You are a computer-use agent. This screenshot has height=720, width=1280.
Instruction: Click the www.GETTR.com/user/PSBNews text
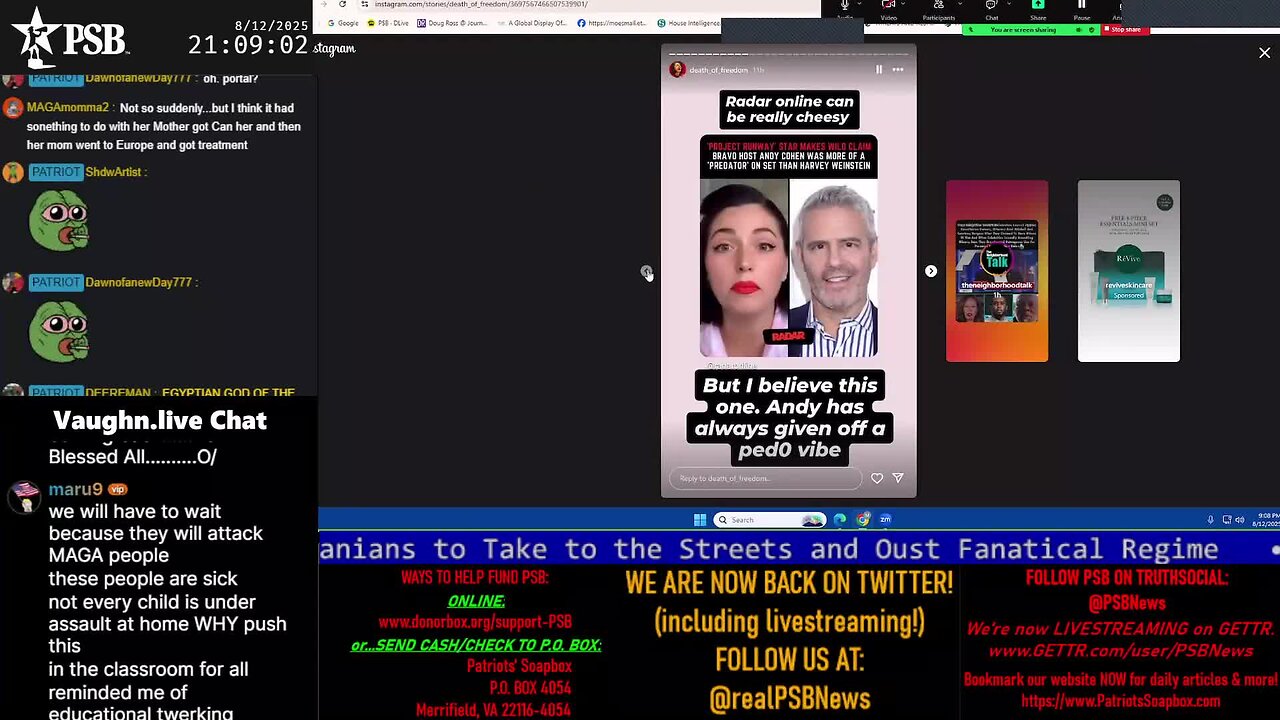(1120, 651)
